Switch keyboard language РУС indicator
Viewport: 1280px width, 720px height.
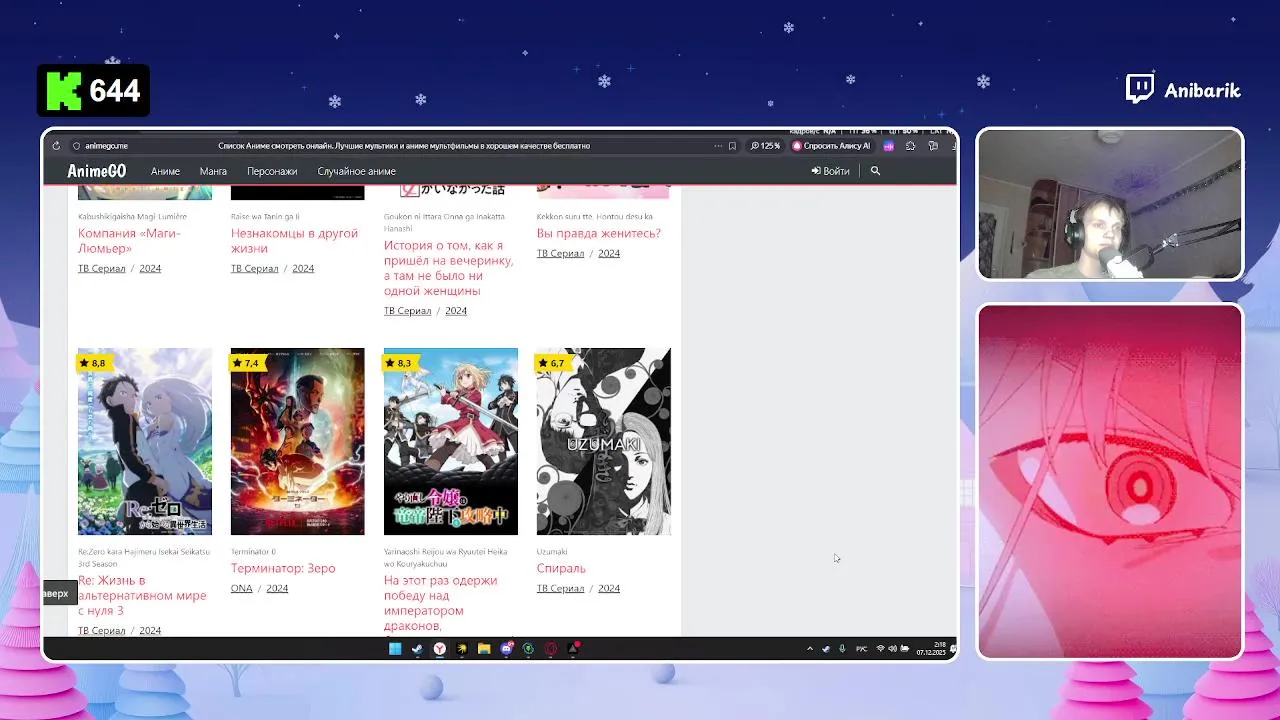click(x=861, y=649)
